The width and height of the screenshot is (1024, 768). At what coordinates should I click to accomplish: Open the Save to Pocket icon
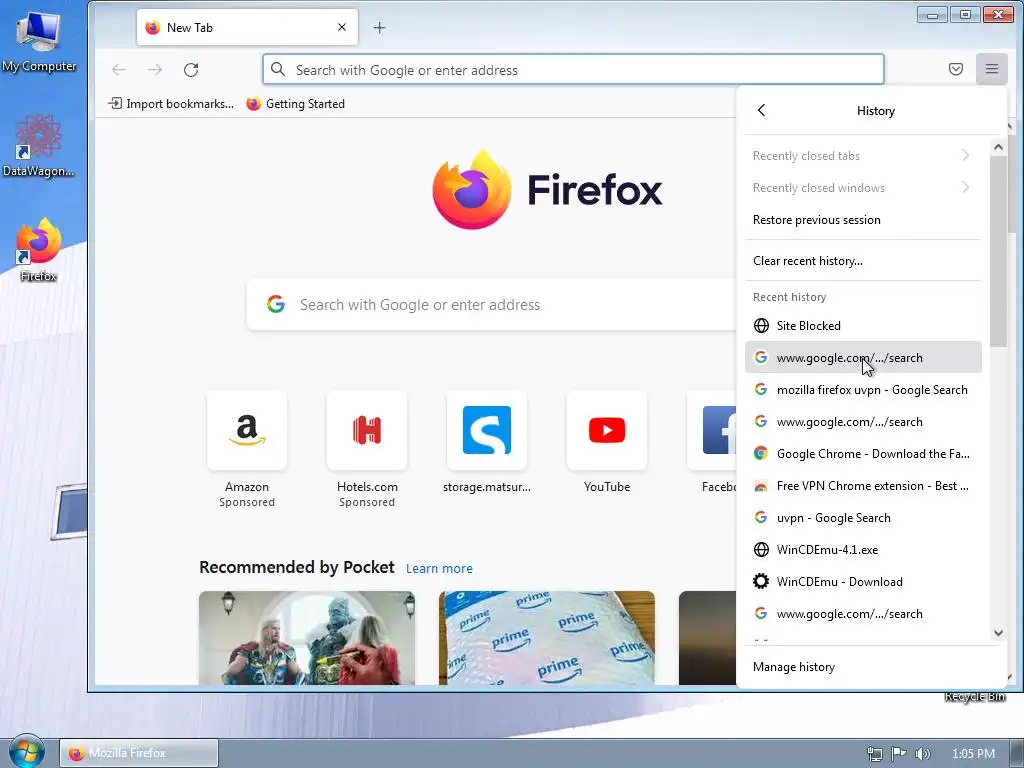(955, 69)
